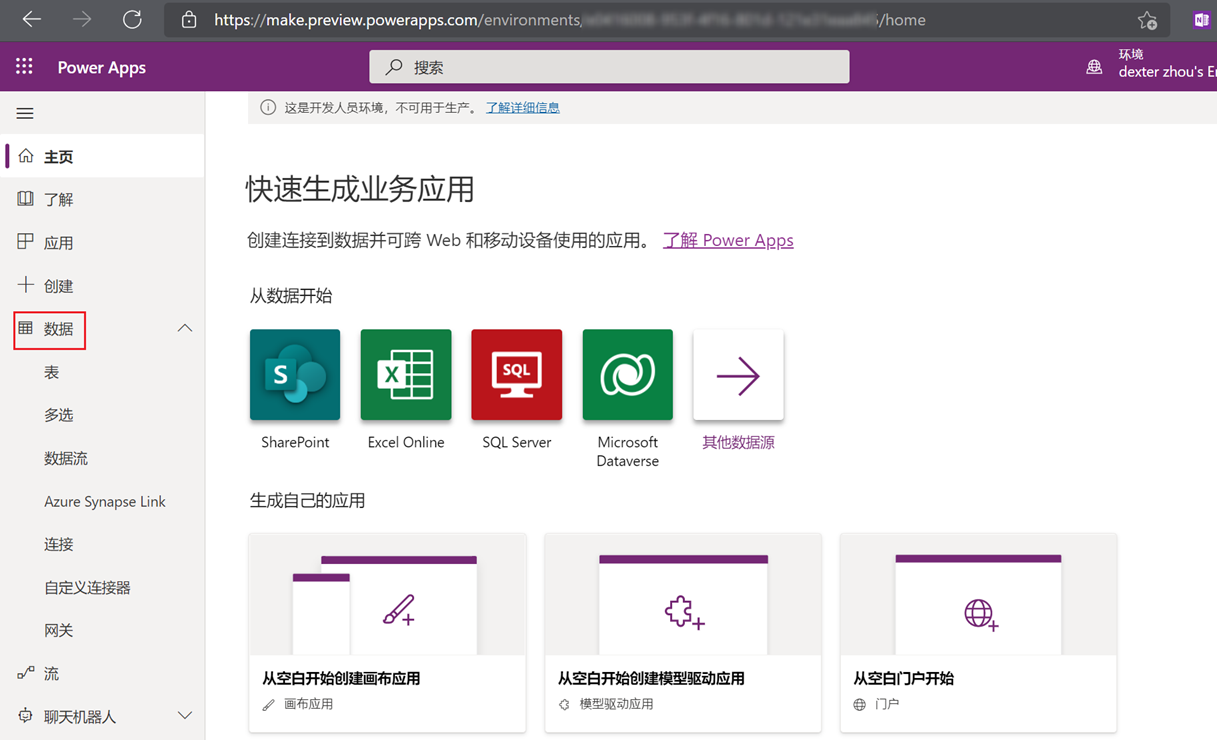Viewport: 1217px width, 740px height.
Task: Open the 从空白开始创建模型驱动应用 card
Action: [x=683, y=633]
